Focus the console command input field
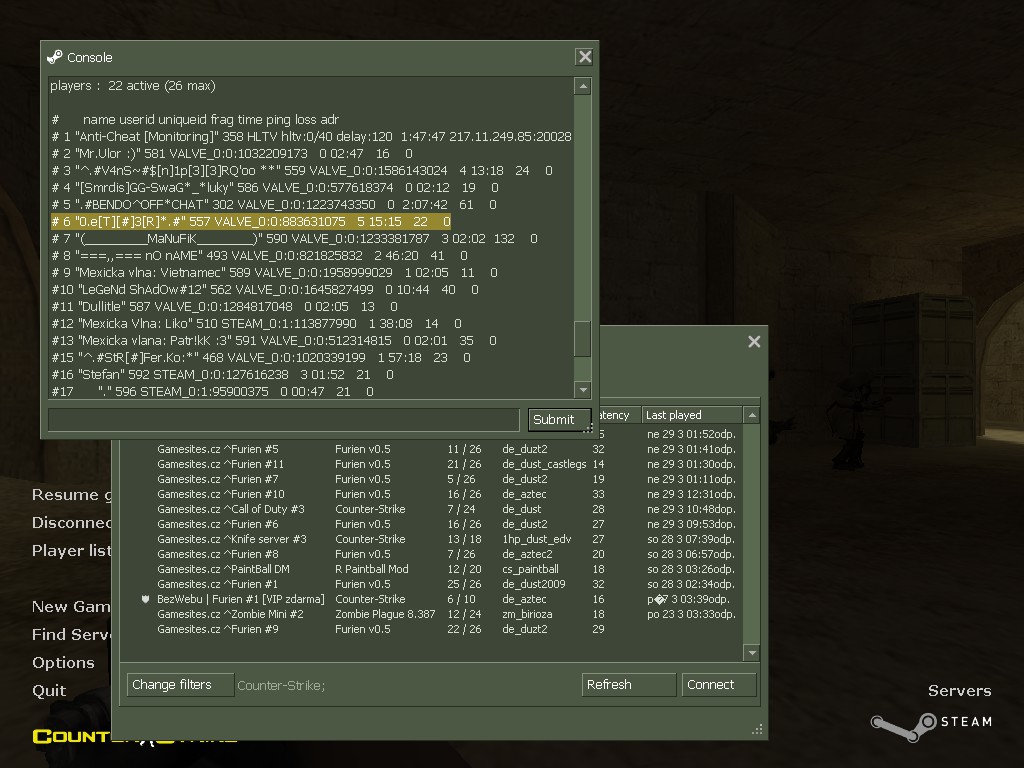1024x768 pixels. 283,419
